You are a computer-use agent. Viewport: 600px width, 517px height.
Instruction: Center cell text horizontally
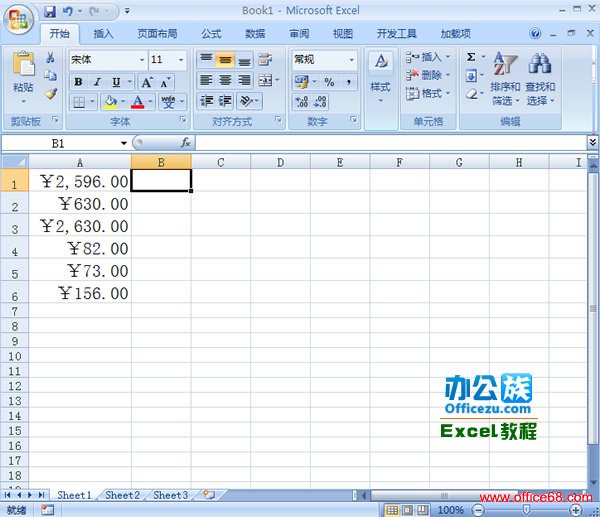click(x=225, y=80)
